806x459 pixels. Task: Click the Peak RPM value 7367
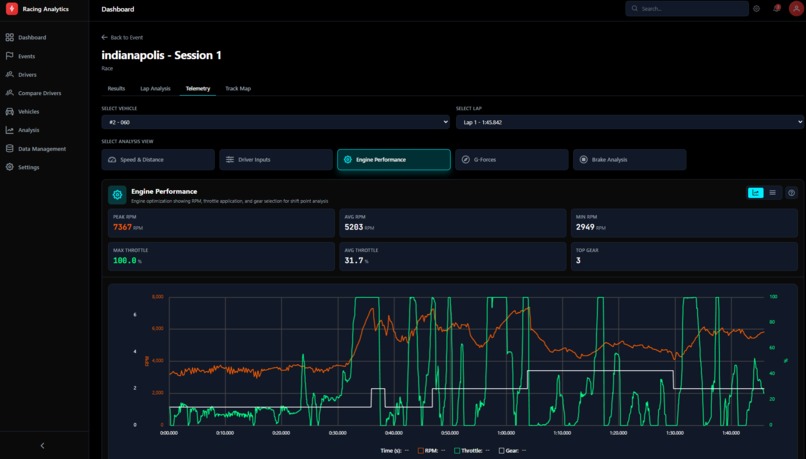click(122, 227)
